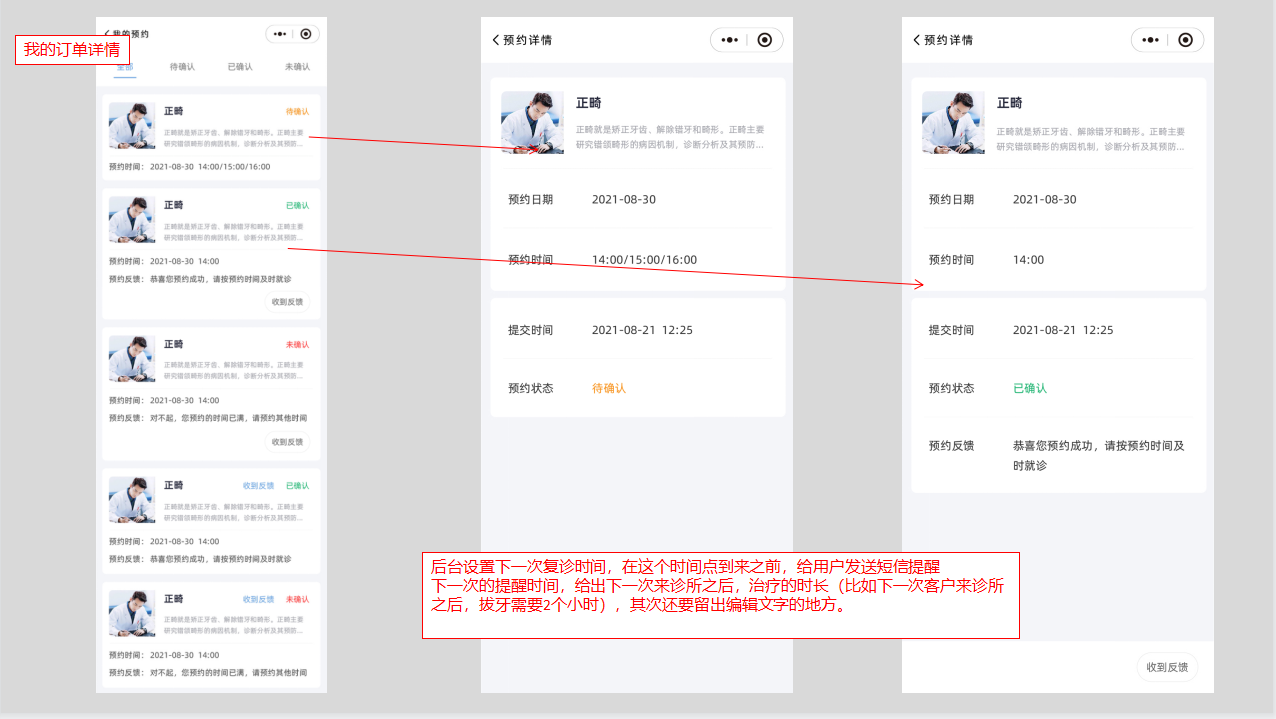Click the doctor photo in the middle detail screen
1276x719 pixels.
532,122
